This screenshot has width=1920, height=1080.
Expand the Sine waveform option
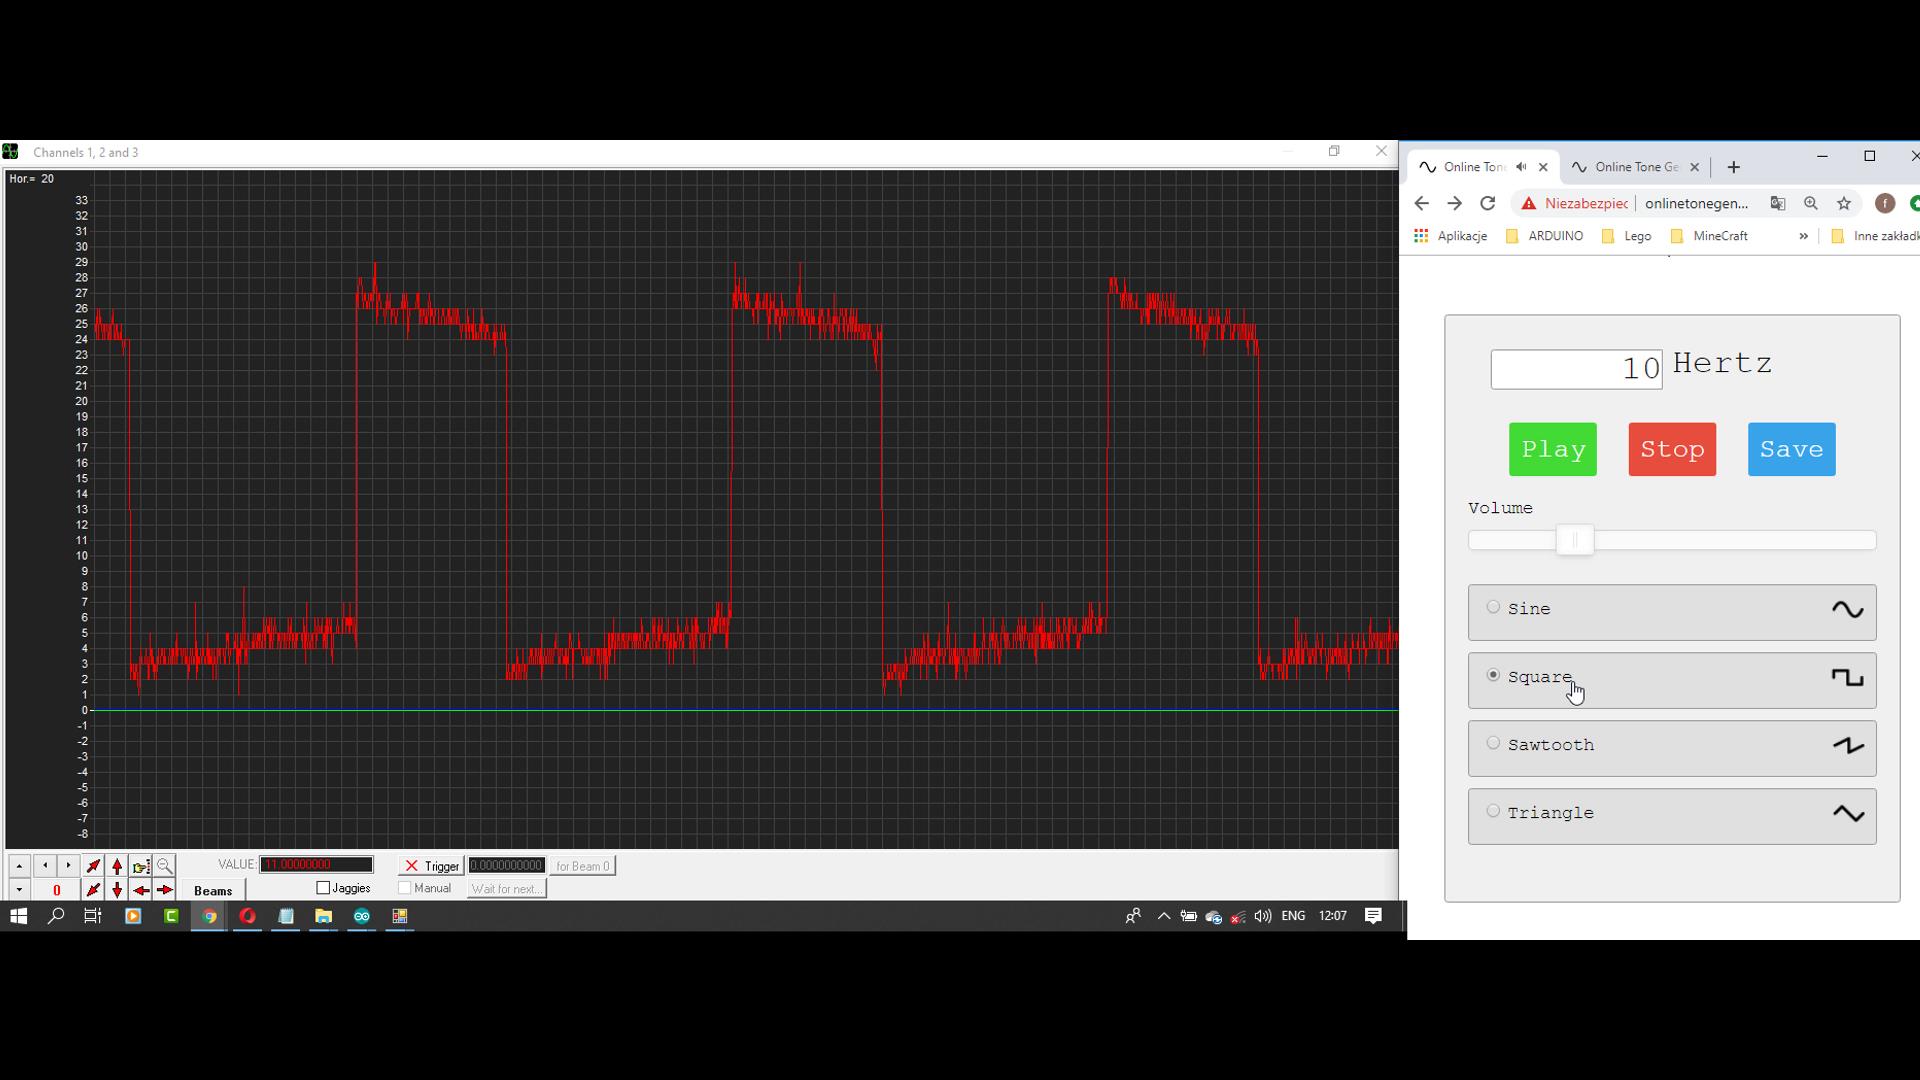[1671, 608]
